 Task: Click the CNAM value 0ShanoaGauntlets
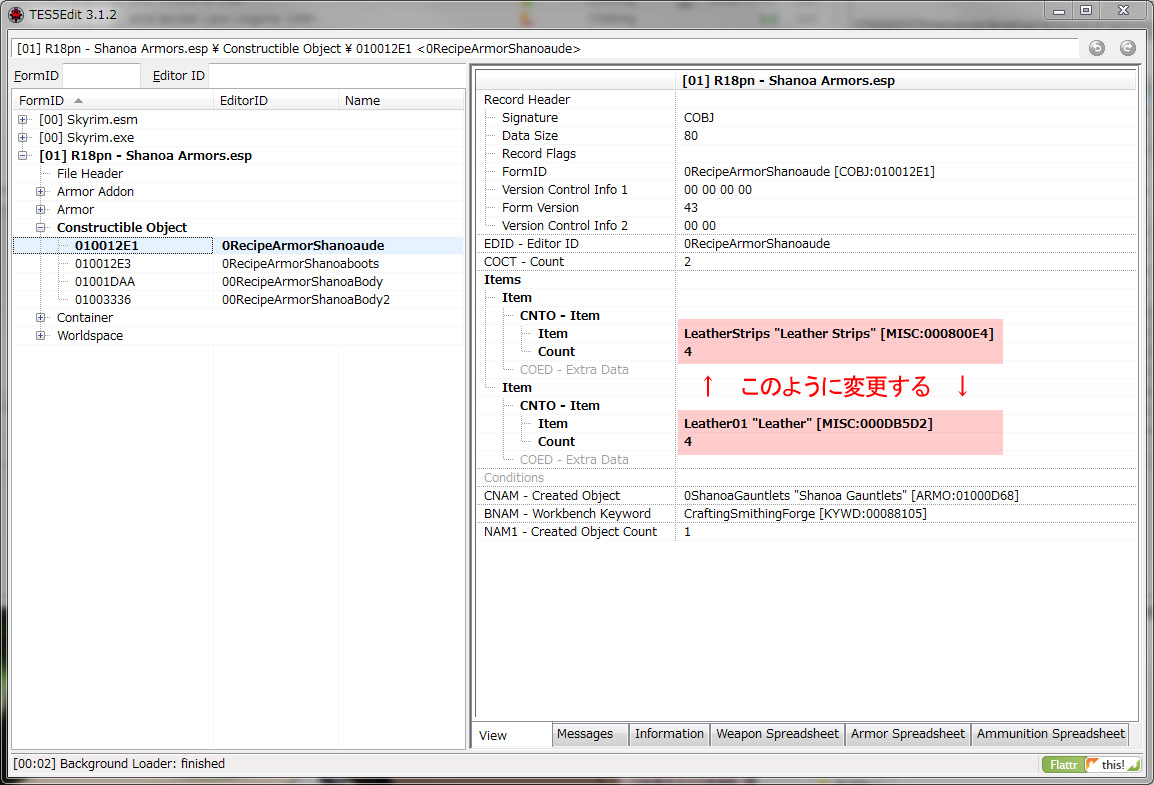coord(851,496)
